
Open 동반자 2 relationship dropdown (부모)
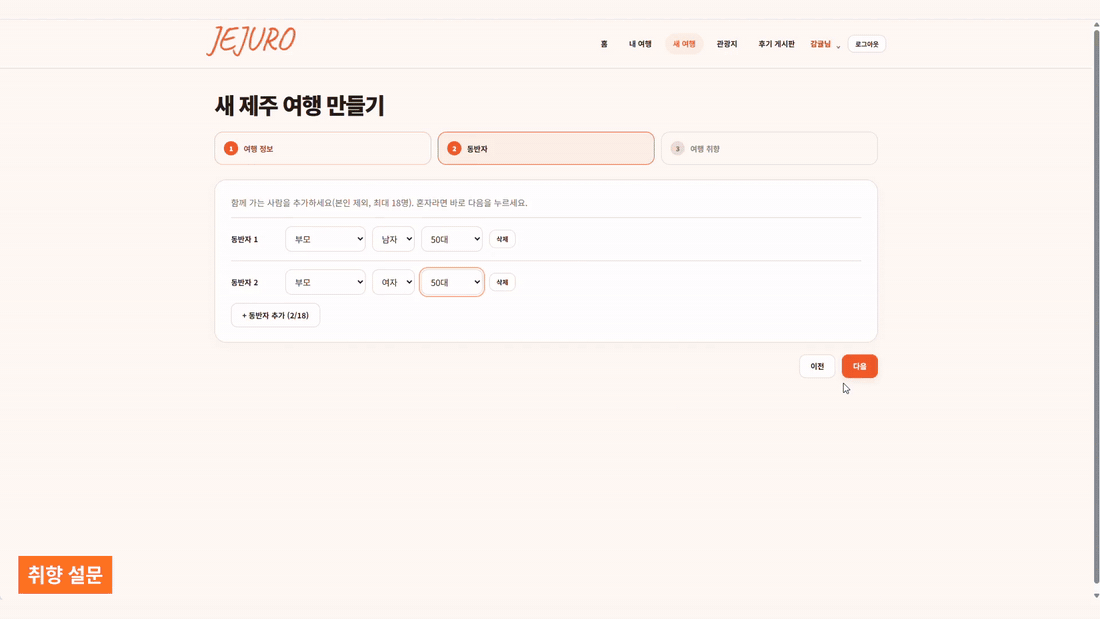[x=326, y=282]
